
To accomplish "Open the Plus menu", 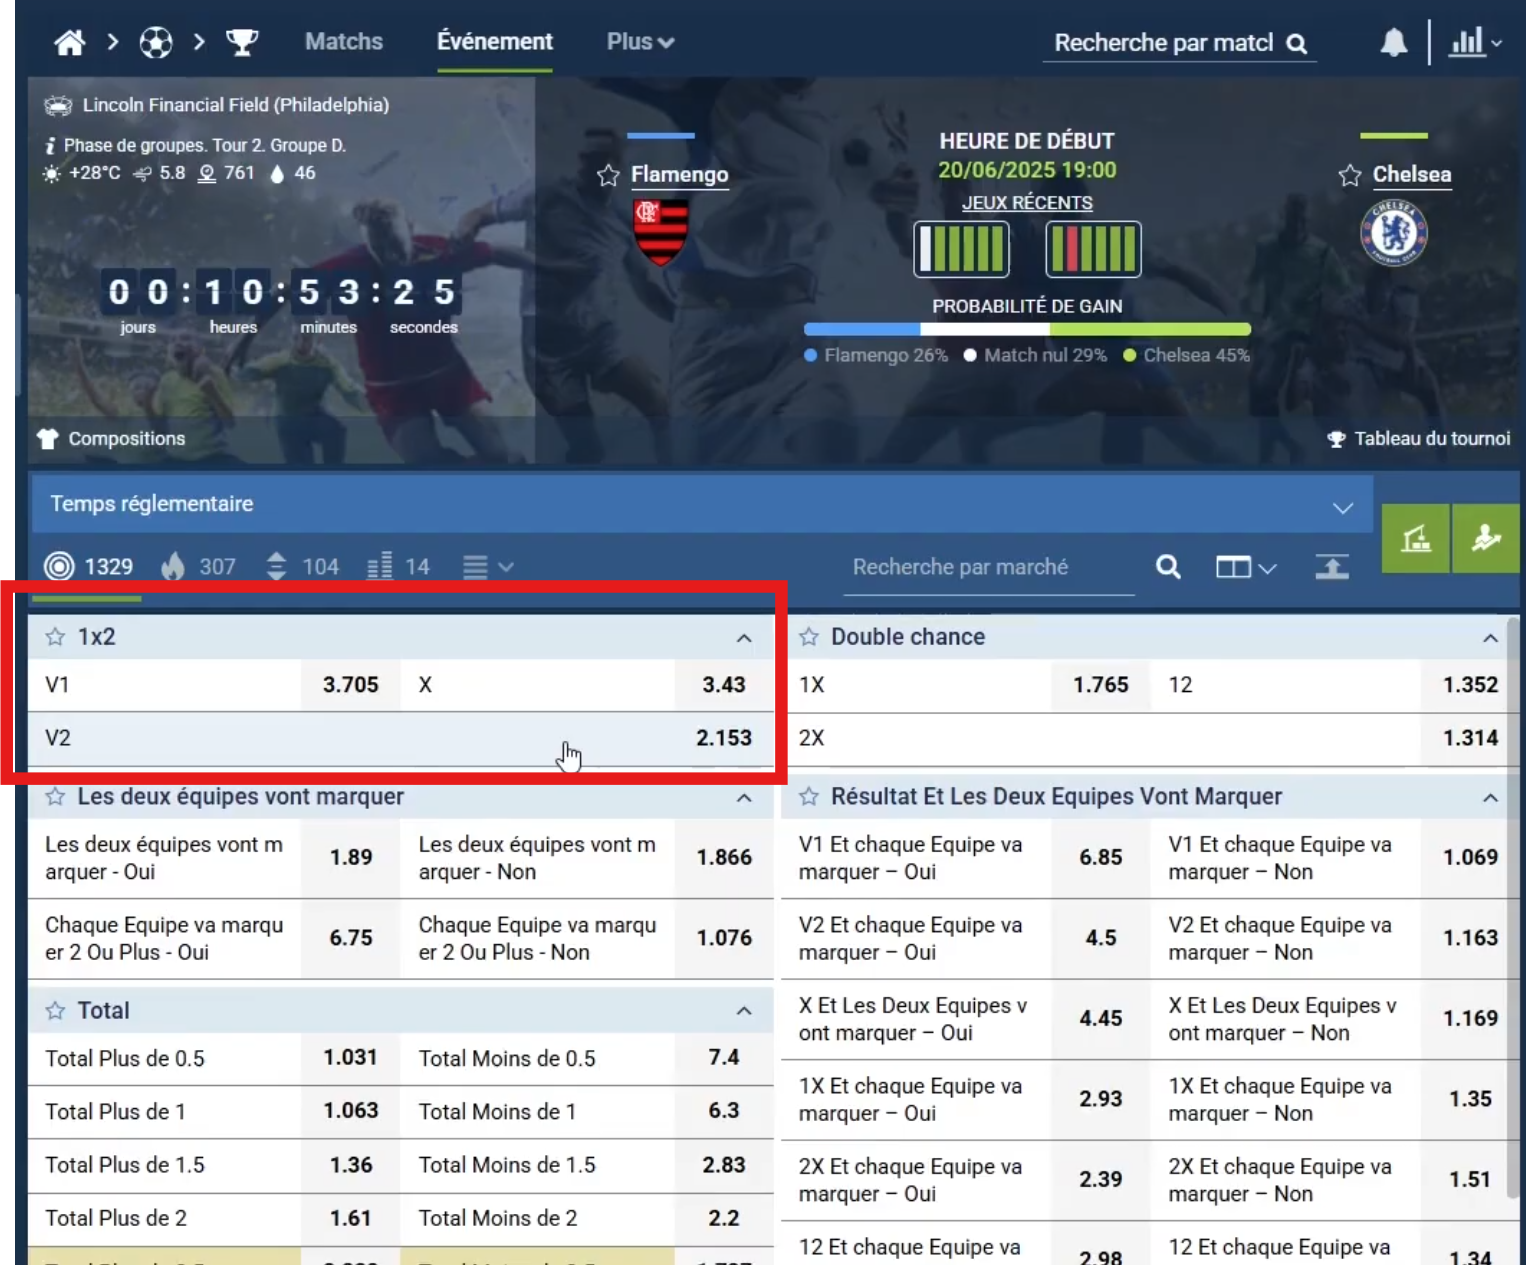I will coord(640,42).
